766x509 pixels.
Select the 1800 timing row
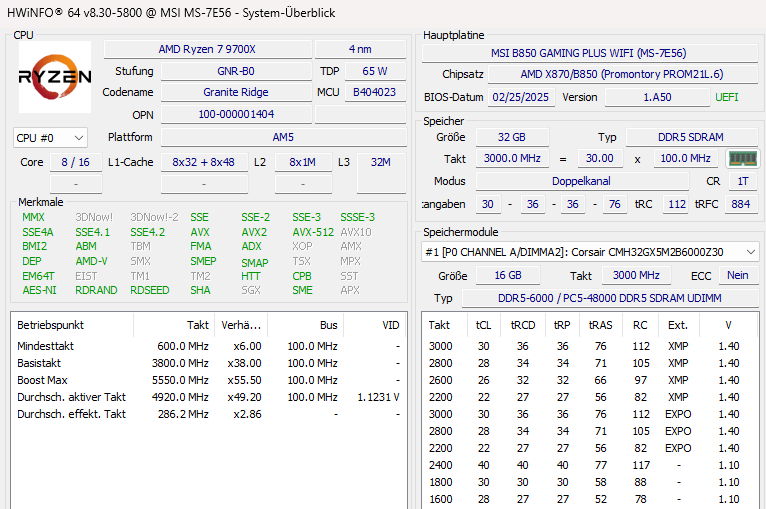(x=591, y=483)
